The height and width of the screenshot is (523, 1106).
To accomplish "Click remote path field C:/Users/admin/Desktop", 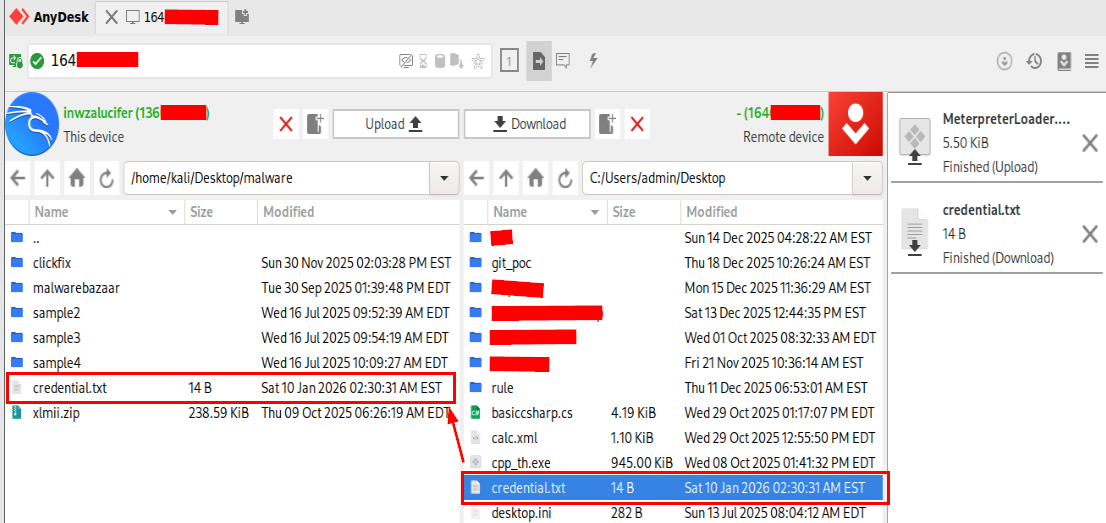I will (x=717, y=179).
